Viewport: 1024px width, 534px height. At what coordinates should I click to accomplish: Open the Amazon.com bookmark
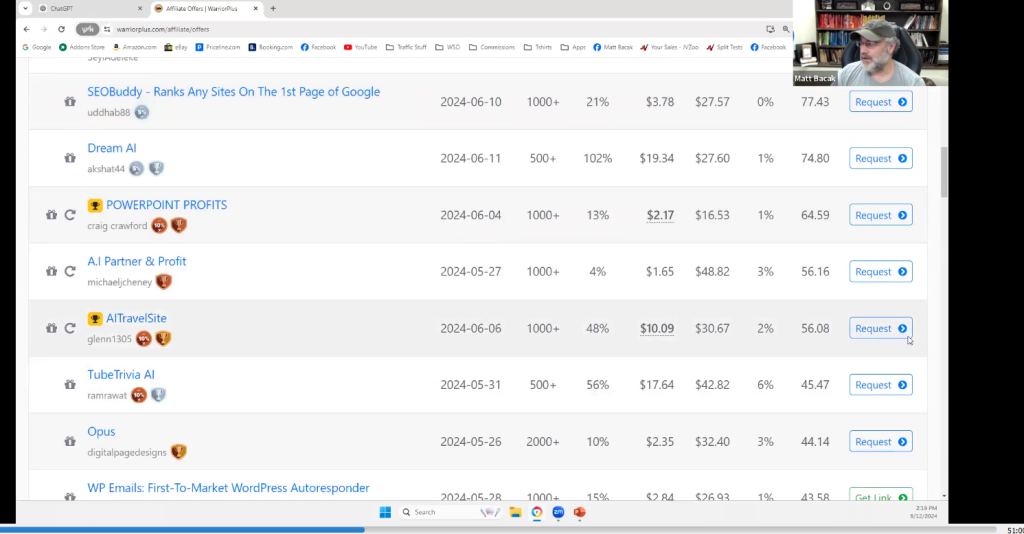[135, 47]
